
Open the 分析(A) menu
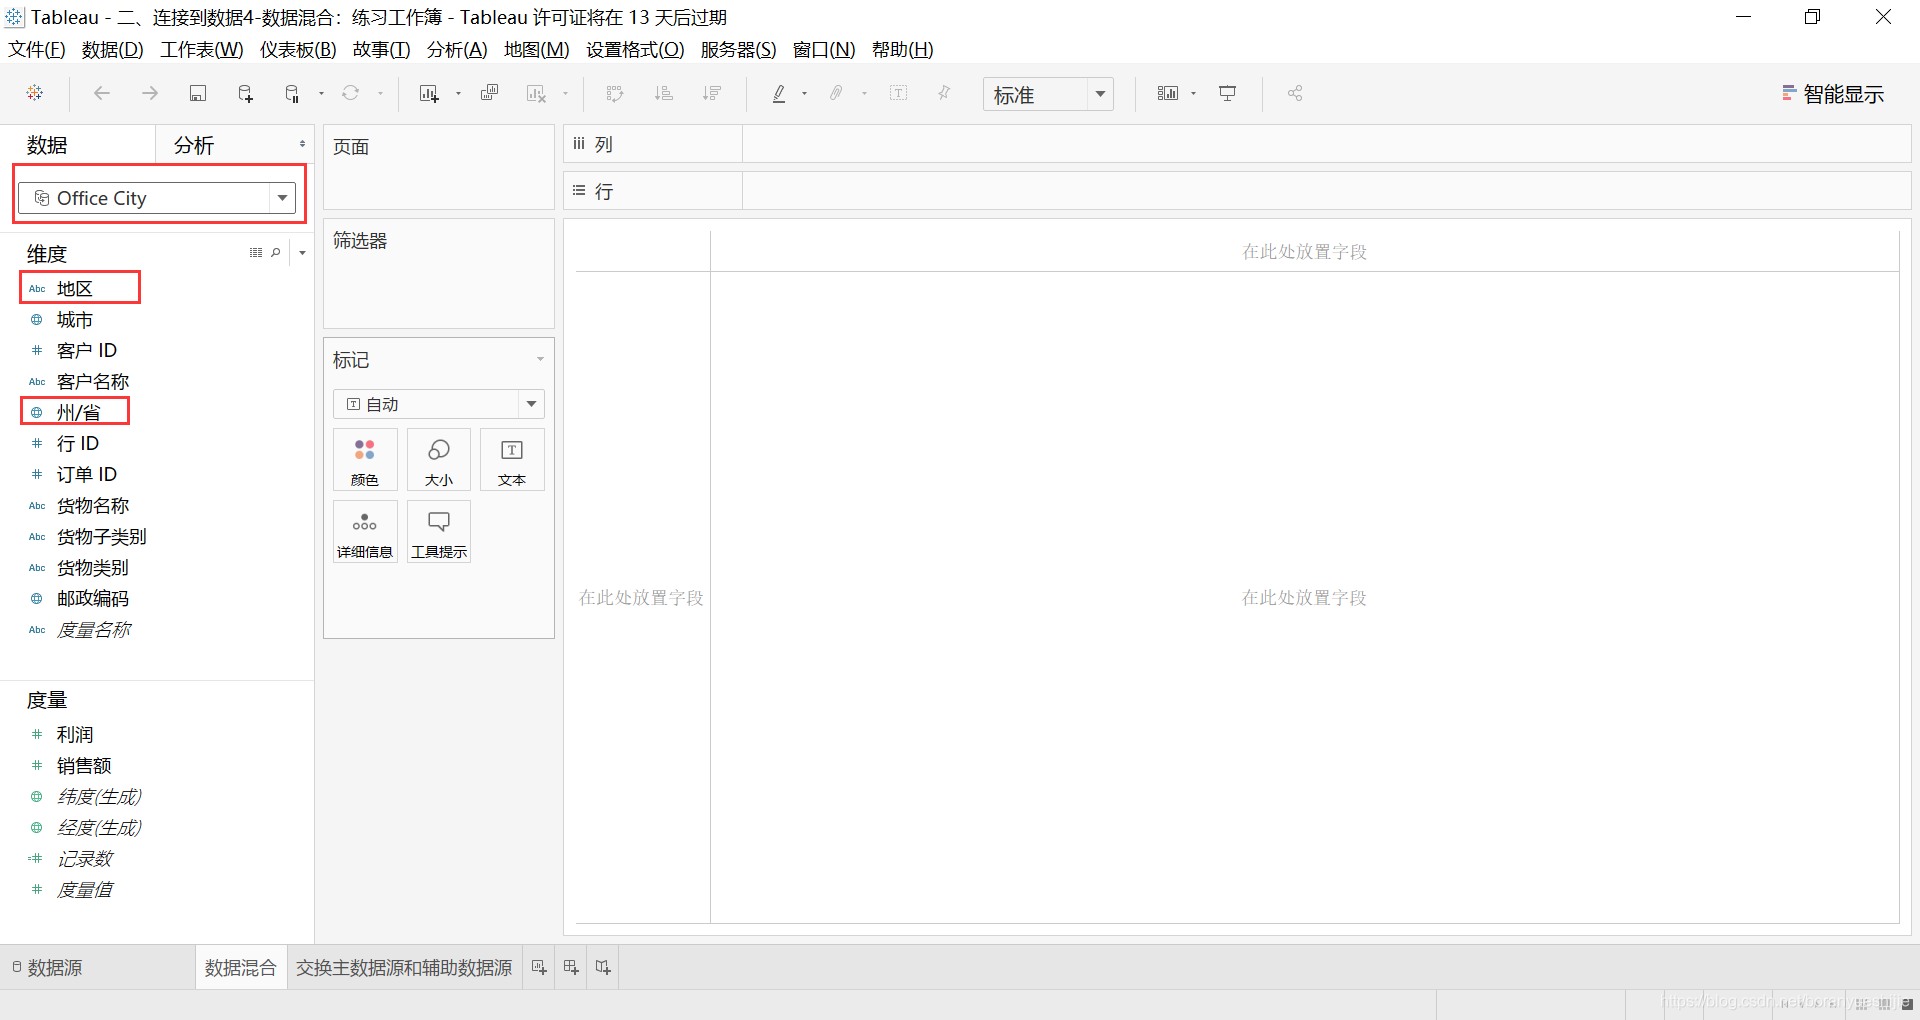pyautogui.click(x=457, y=50)
